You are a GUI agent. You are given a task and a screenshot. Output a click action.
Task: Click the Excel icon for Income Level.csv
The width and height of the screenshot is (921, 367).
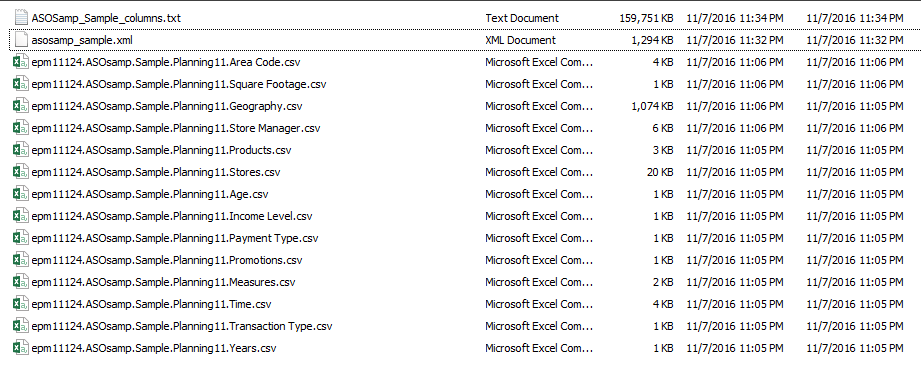tap(21, 216)
